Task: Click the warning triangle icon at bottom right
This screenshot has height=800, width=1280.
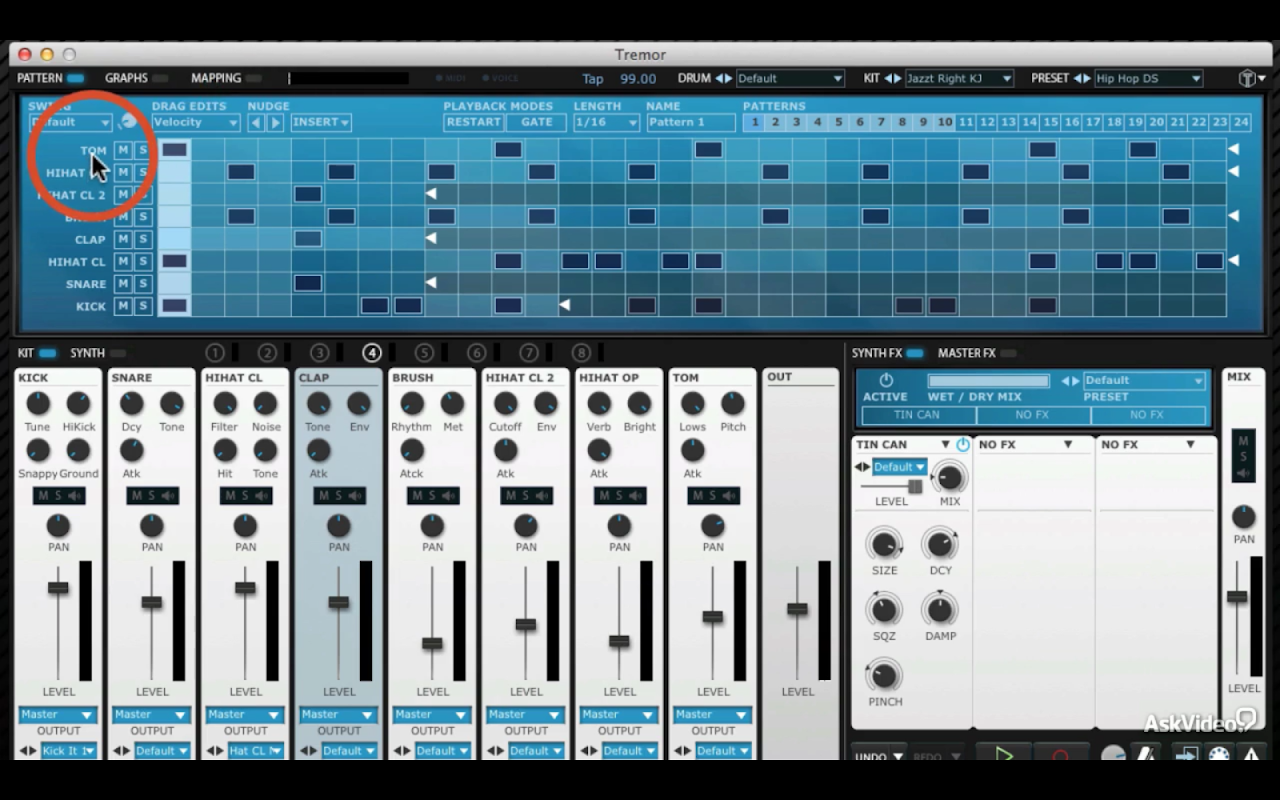Action: coord(1250,755)
